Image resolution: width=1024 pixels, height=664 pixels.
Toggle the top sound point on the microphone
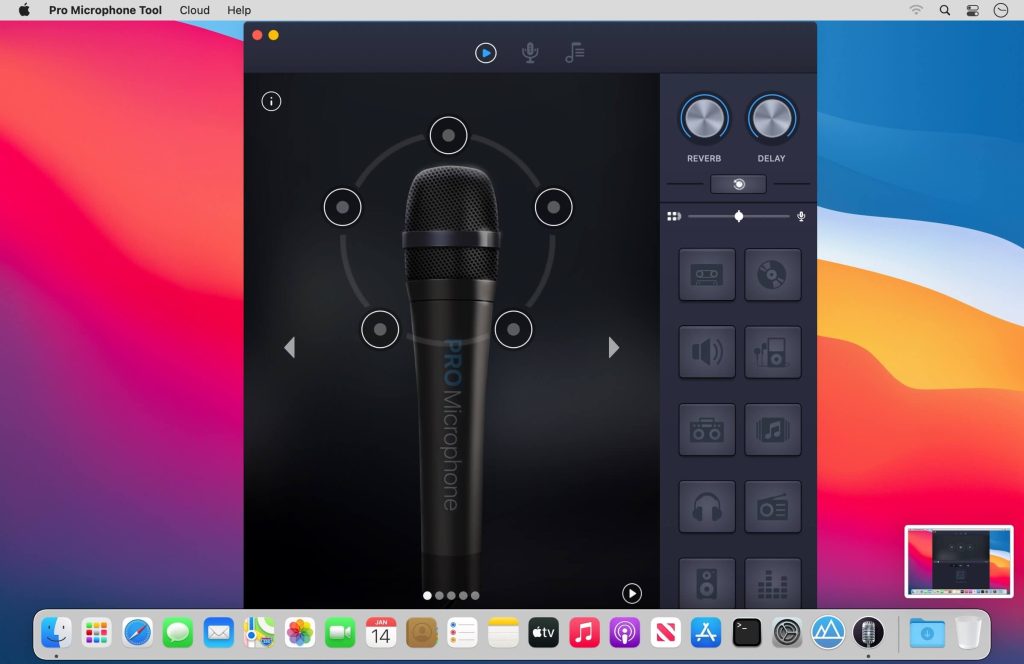click(x=449, y=136)
